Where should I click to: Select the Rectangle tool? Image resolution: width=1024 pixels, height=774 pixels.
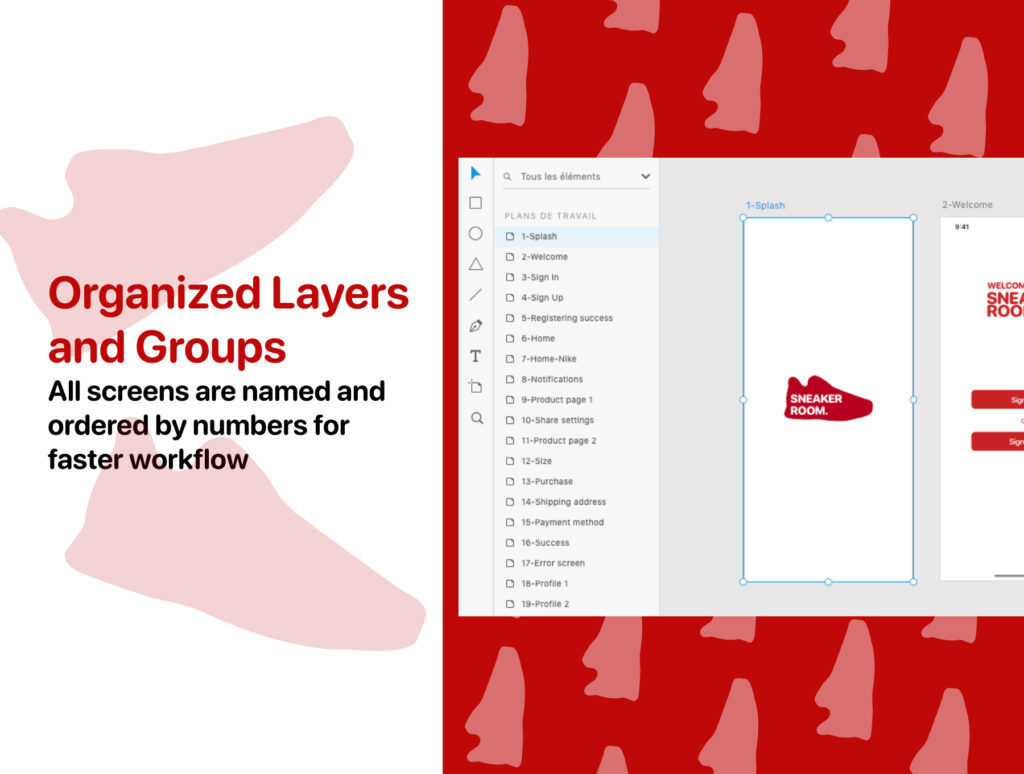pos(475,203)
